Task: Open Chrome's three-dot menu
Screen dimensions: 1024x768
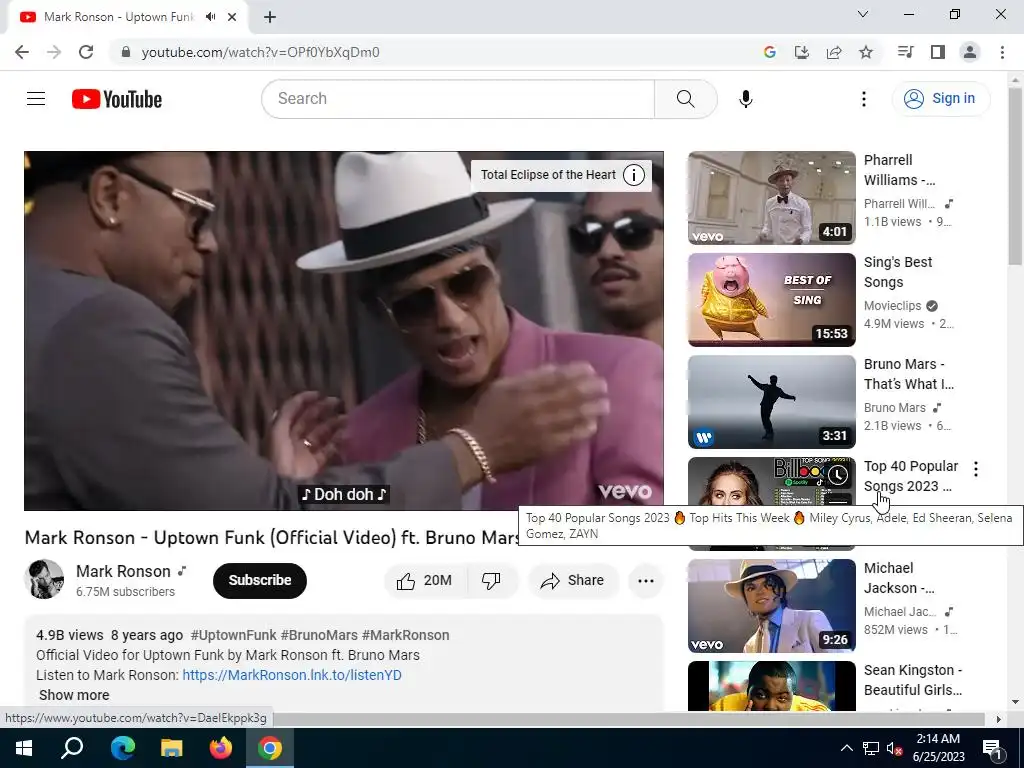Action: point(1002,52)
